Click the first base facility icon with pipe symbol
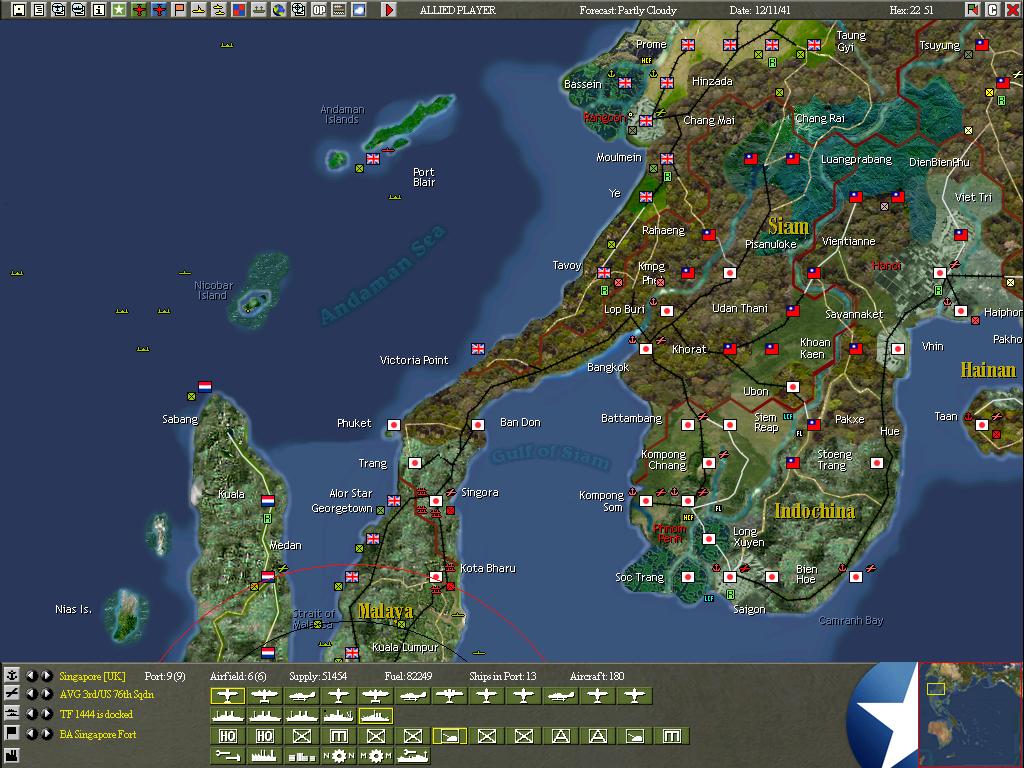The height and width of the screenshot is (768, 1024). point(227,756)
